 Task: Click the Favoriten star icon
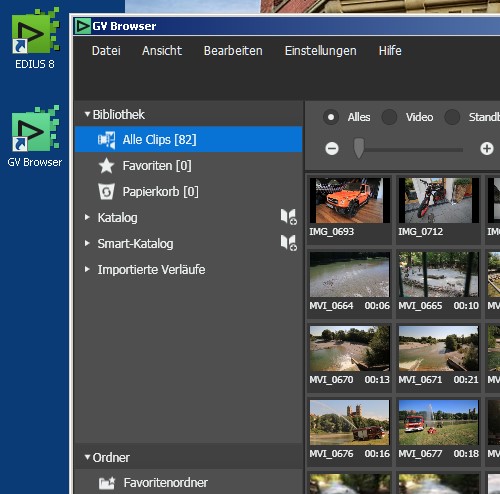click(x=106, y=166)
